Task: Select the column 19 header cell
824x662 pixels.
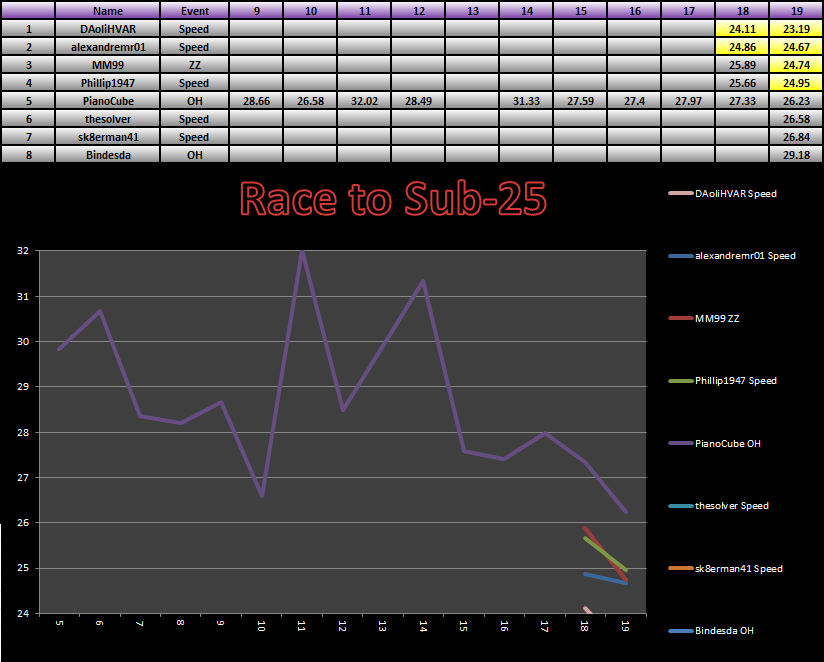Action: pos(797,11)
